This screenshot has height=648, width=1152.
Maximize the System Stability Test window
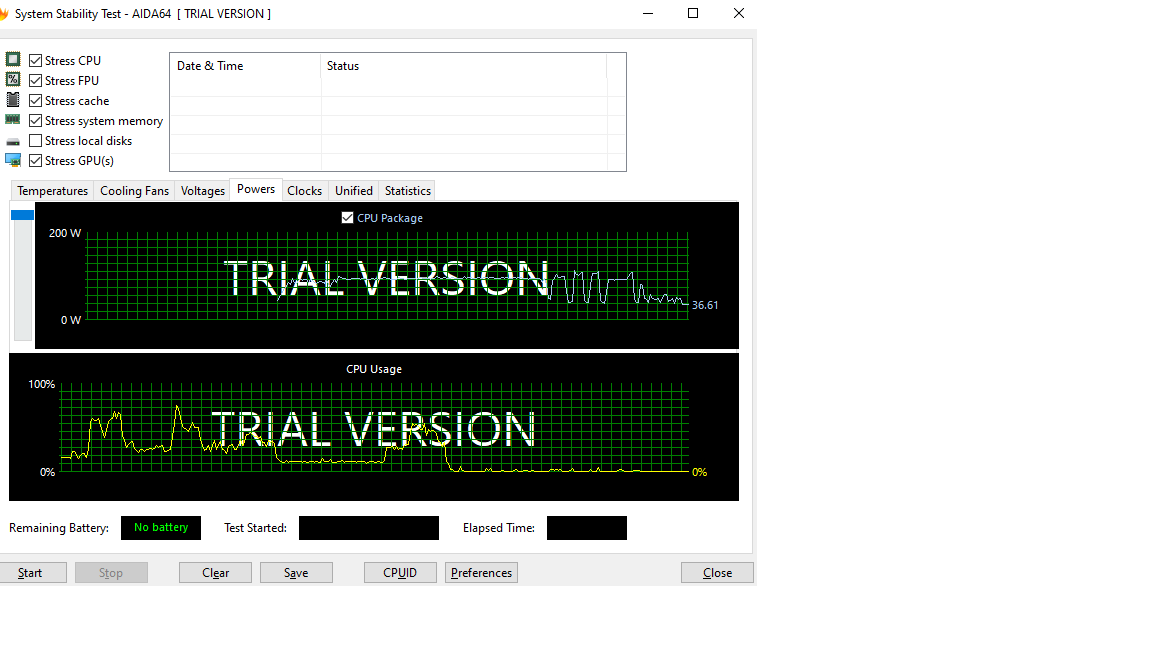pyautogui.click(x=693, y=13)
